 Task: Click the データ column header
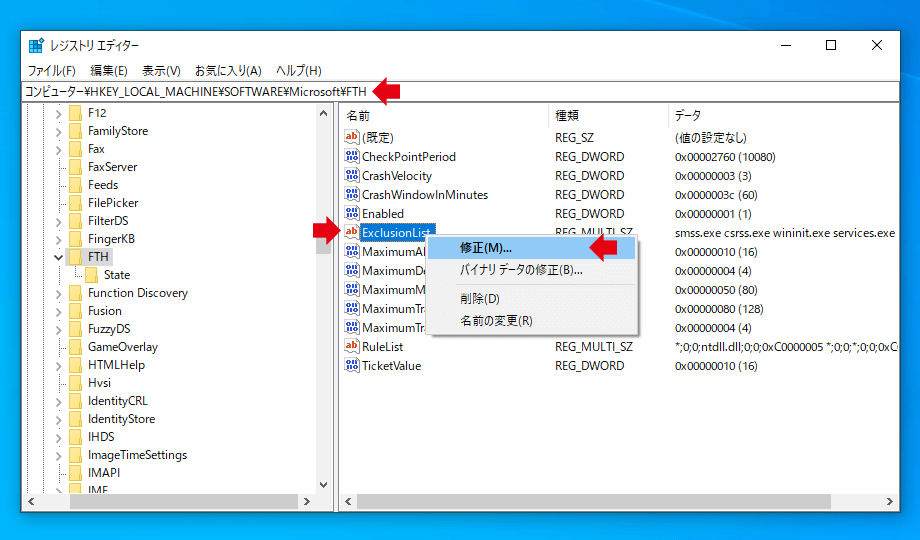(x=784, y=116)
